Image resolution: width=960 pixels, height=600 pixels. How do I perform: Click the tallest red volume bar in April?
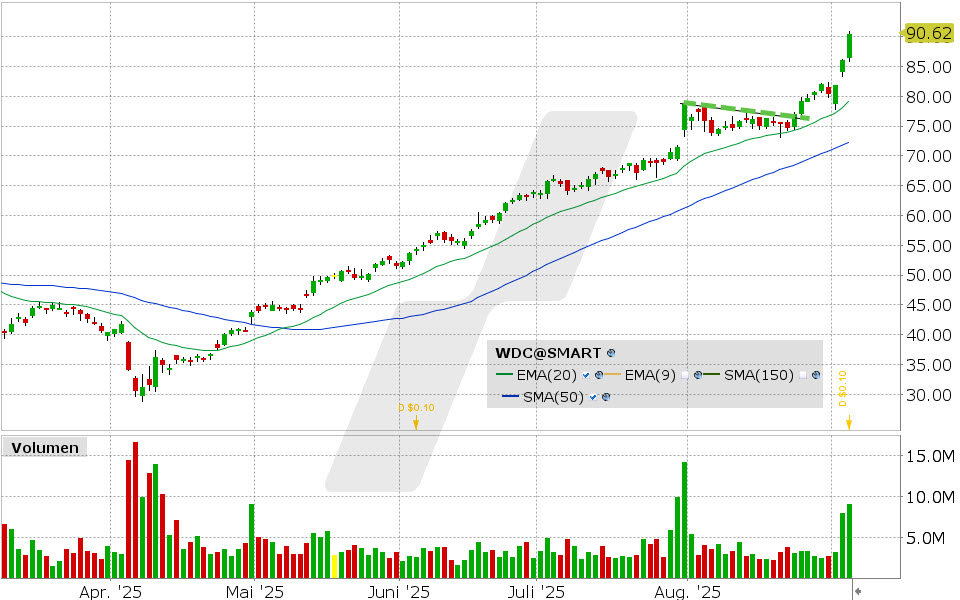pyautogui.click(x=135, y=510)
